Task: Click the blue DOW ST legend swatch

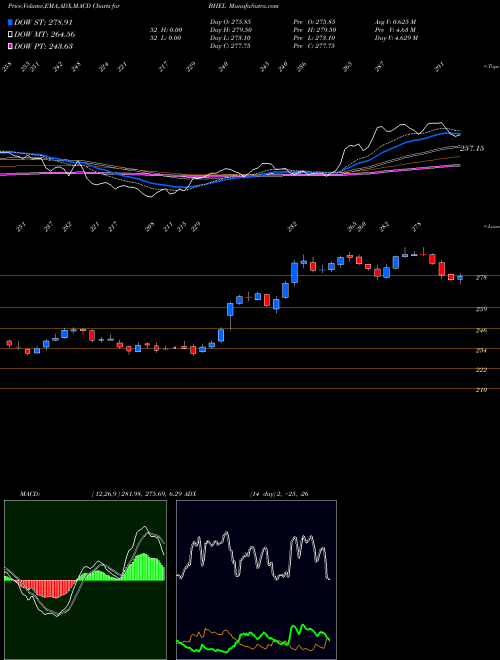Action: [11, 22]
